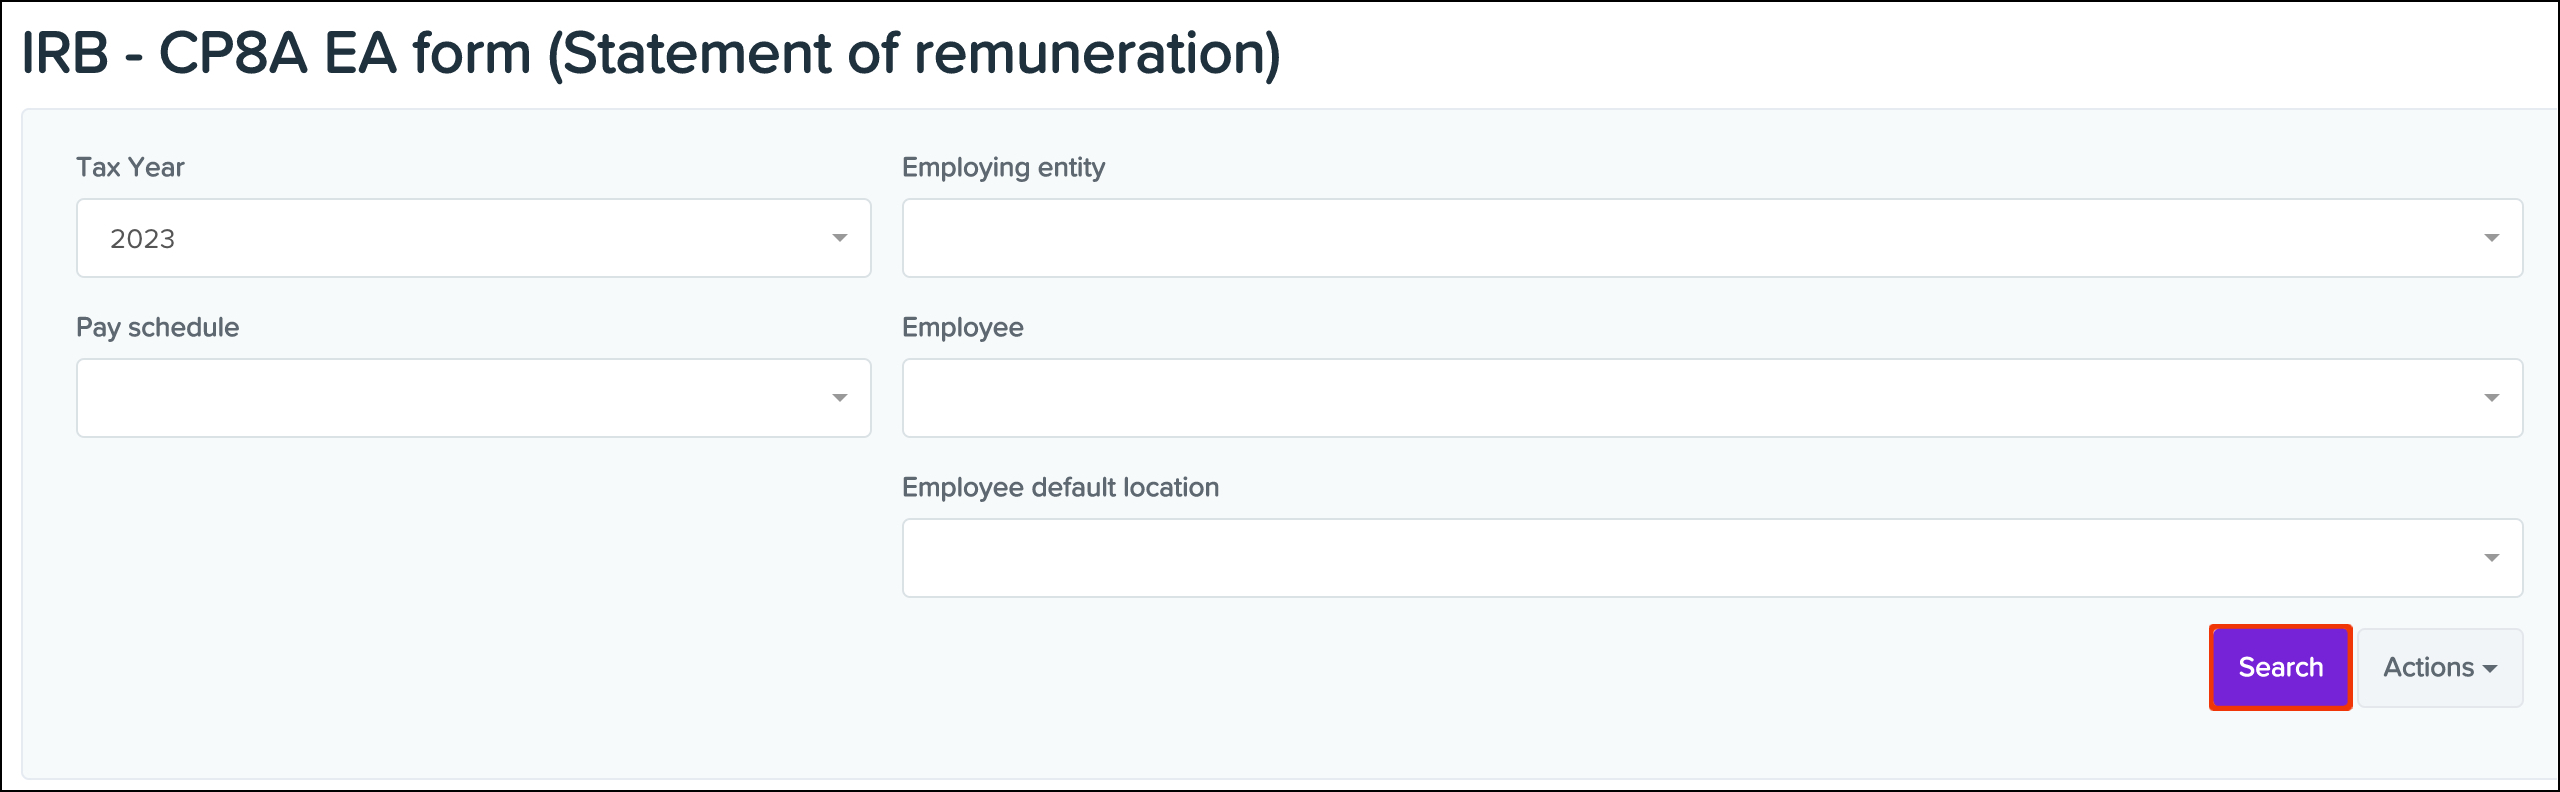
Task: Click the Tax Year dropdown arrow
Action: [x=838, y=238]
